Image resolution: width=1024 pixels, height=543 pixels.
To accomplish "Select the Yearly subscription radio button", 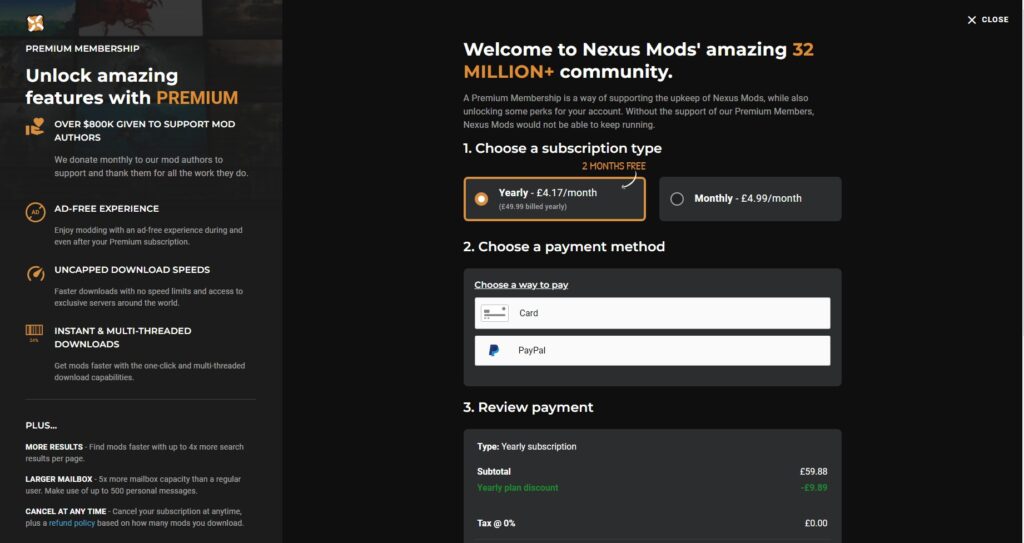I will [x=481, y=199].
